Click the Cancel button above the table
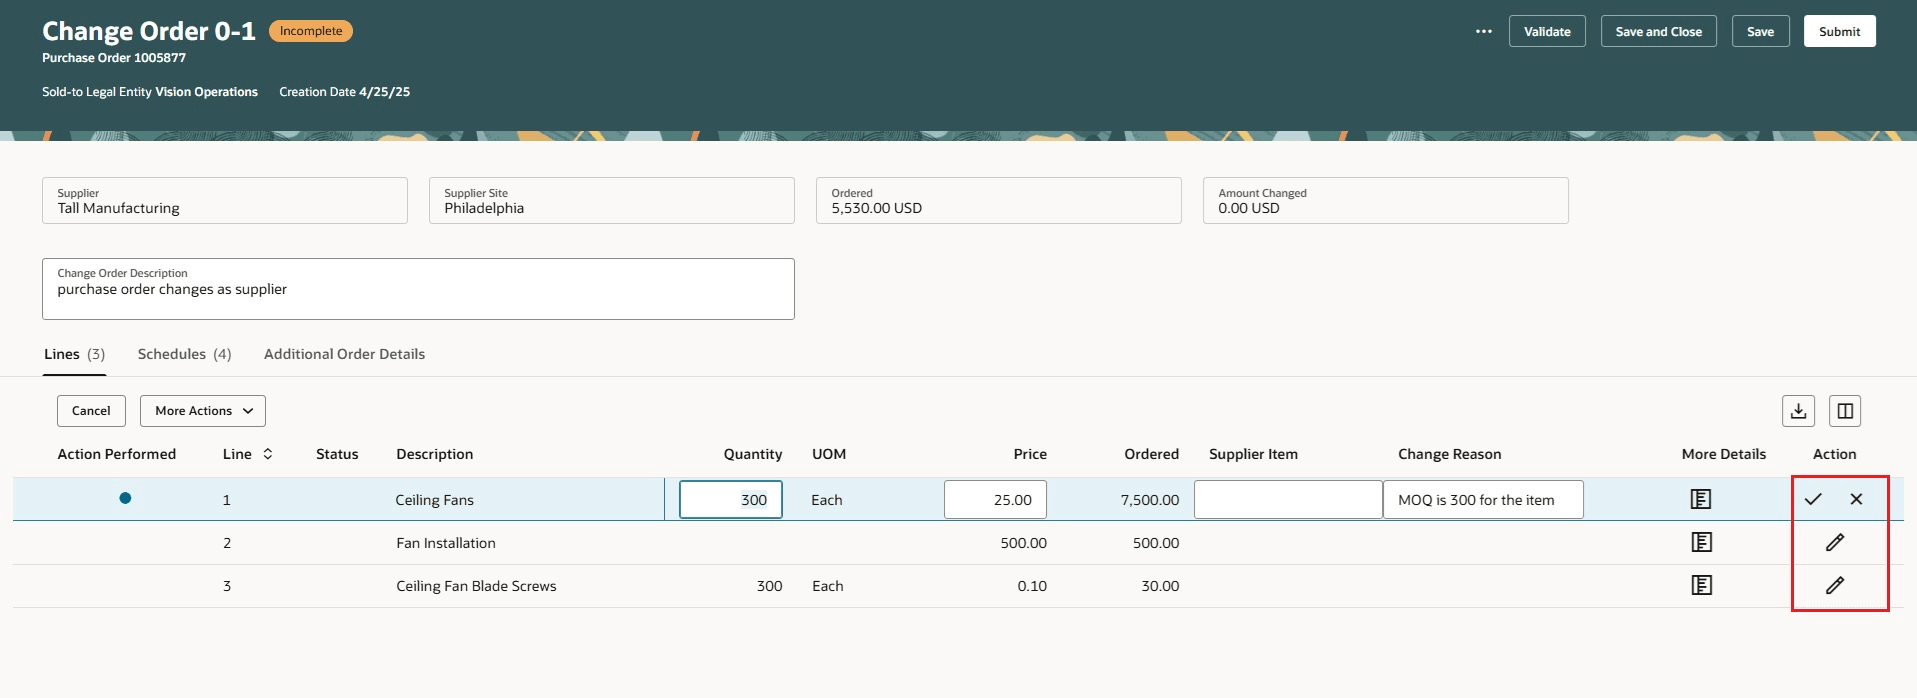 pyautogui.click(x=91, y=411)
